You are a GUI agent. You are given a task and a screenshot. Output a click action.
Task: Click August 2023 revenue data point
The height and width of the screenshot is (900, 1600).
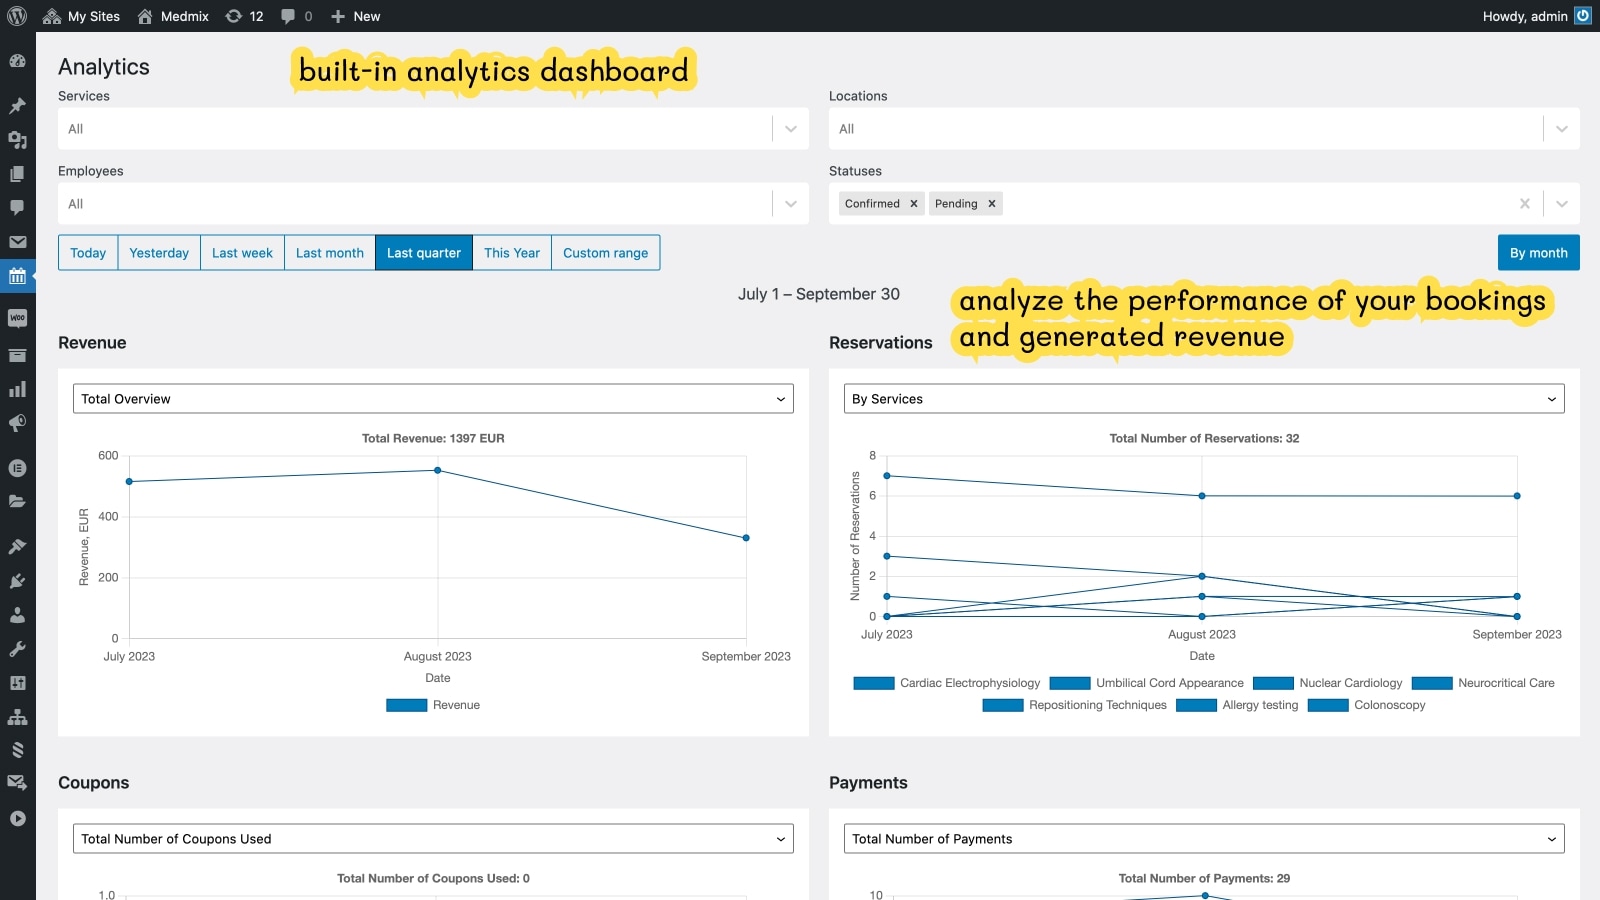pos(438,470)
